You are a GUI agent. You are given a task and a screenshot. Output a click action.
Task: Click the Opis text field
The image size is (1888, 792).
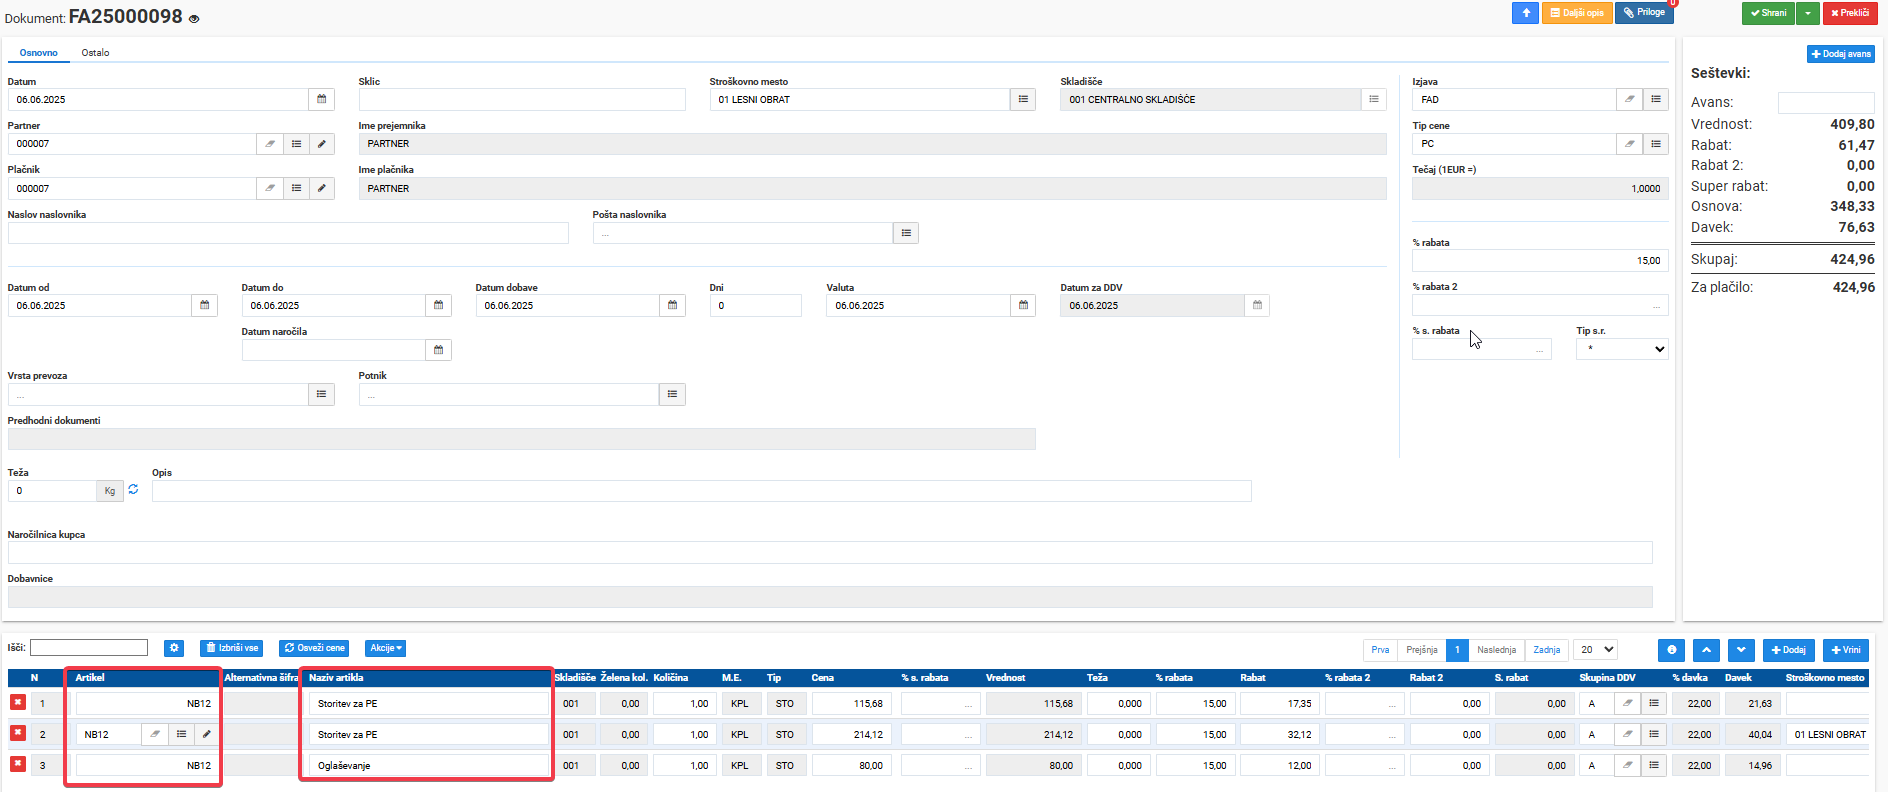tap(702, 491)
